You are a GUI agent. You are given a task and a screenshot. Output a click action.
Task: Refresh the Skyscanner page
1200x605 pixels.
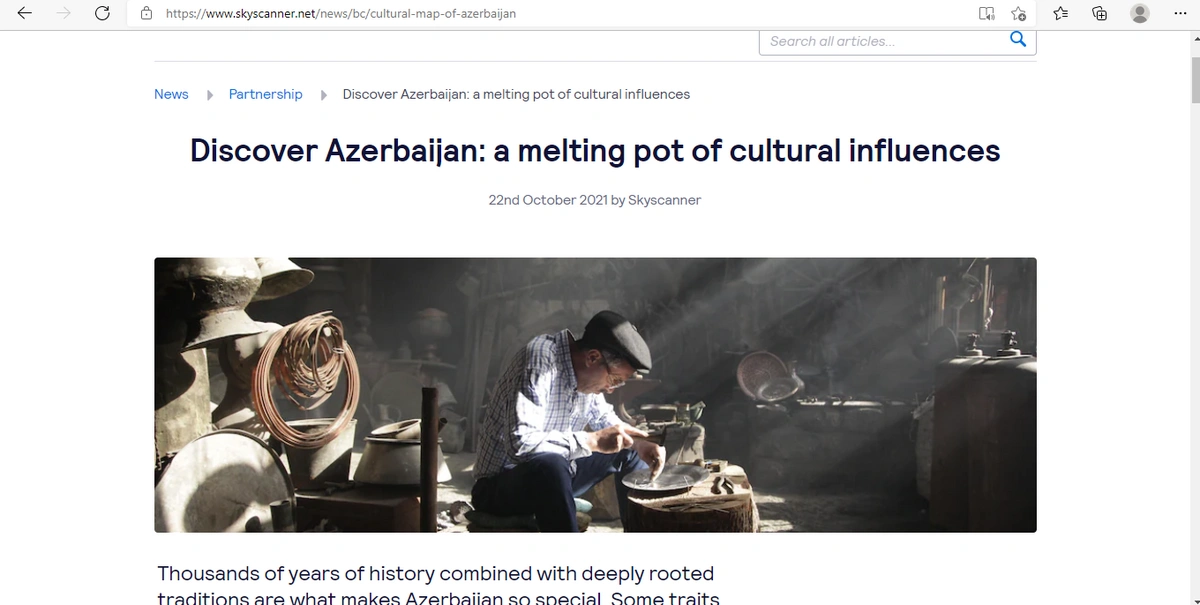102,14
